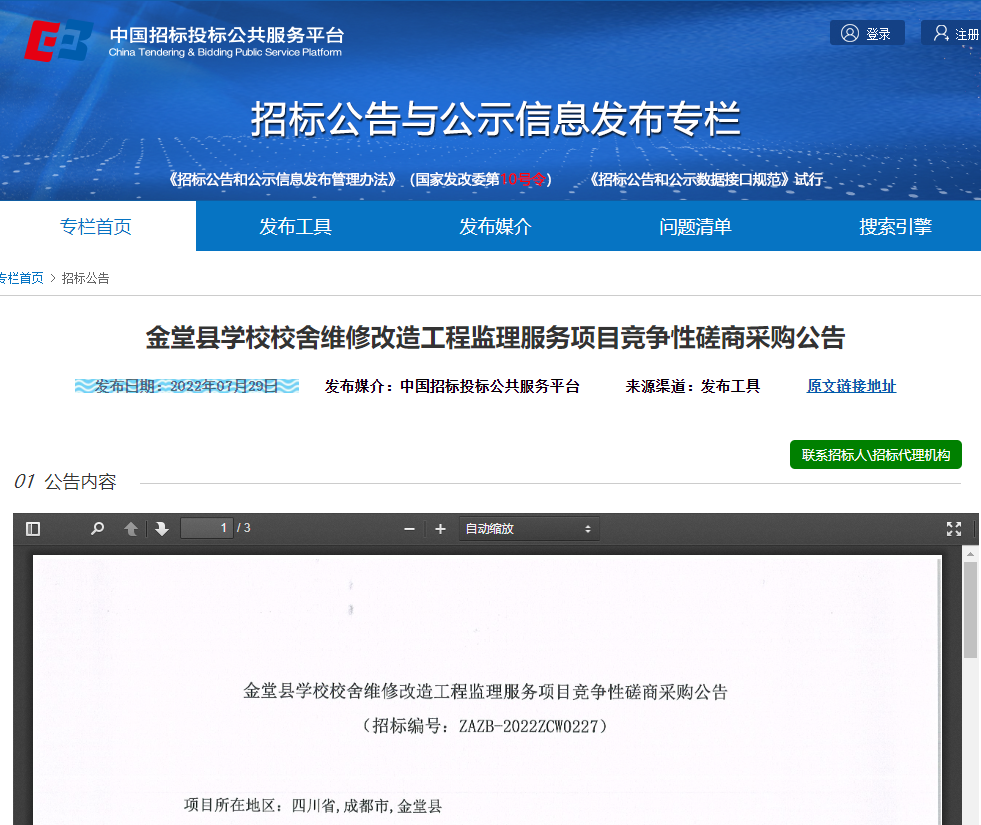Open the 自动缩放 zoom dropdown

[x=529, y=529]
